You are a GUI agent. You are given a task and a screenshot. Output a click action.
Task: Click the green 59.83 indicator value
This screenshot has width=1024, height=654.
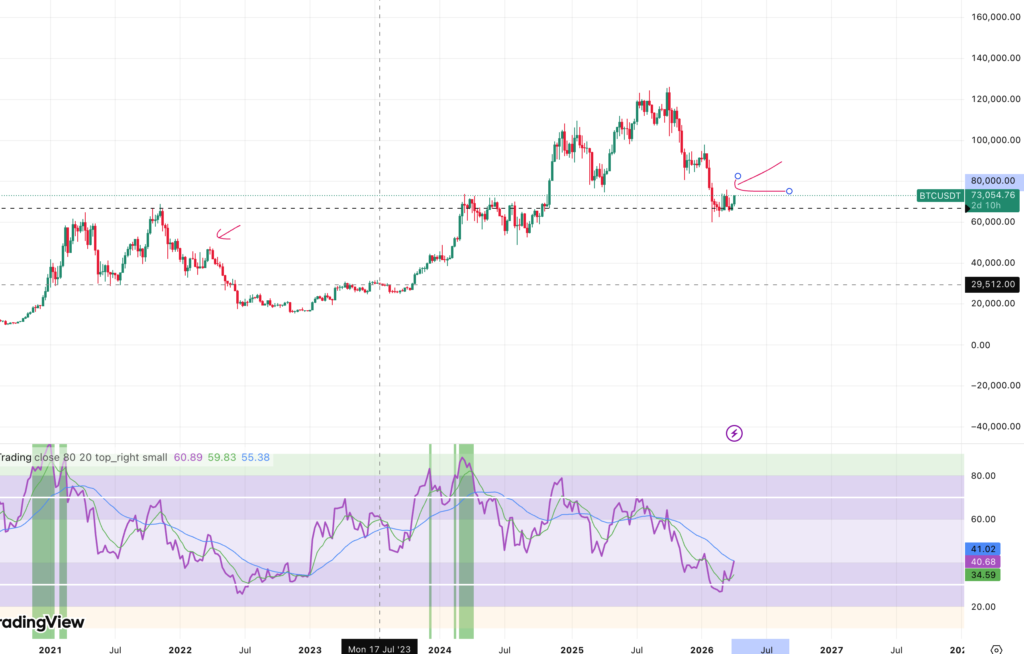(x=221, y=457)
